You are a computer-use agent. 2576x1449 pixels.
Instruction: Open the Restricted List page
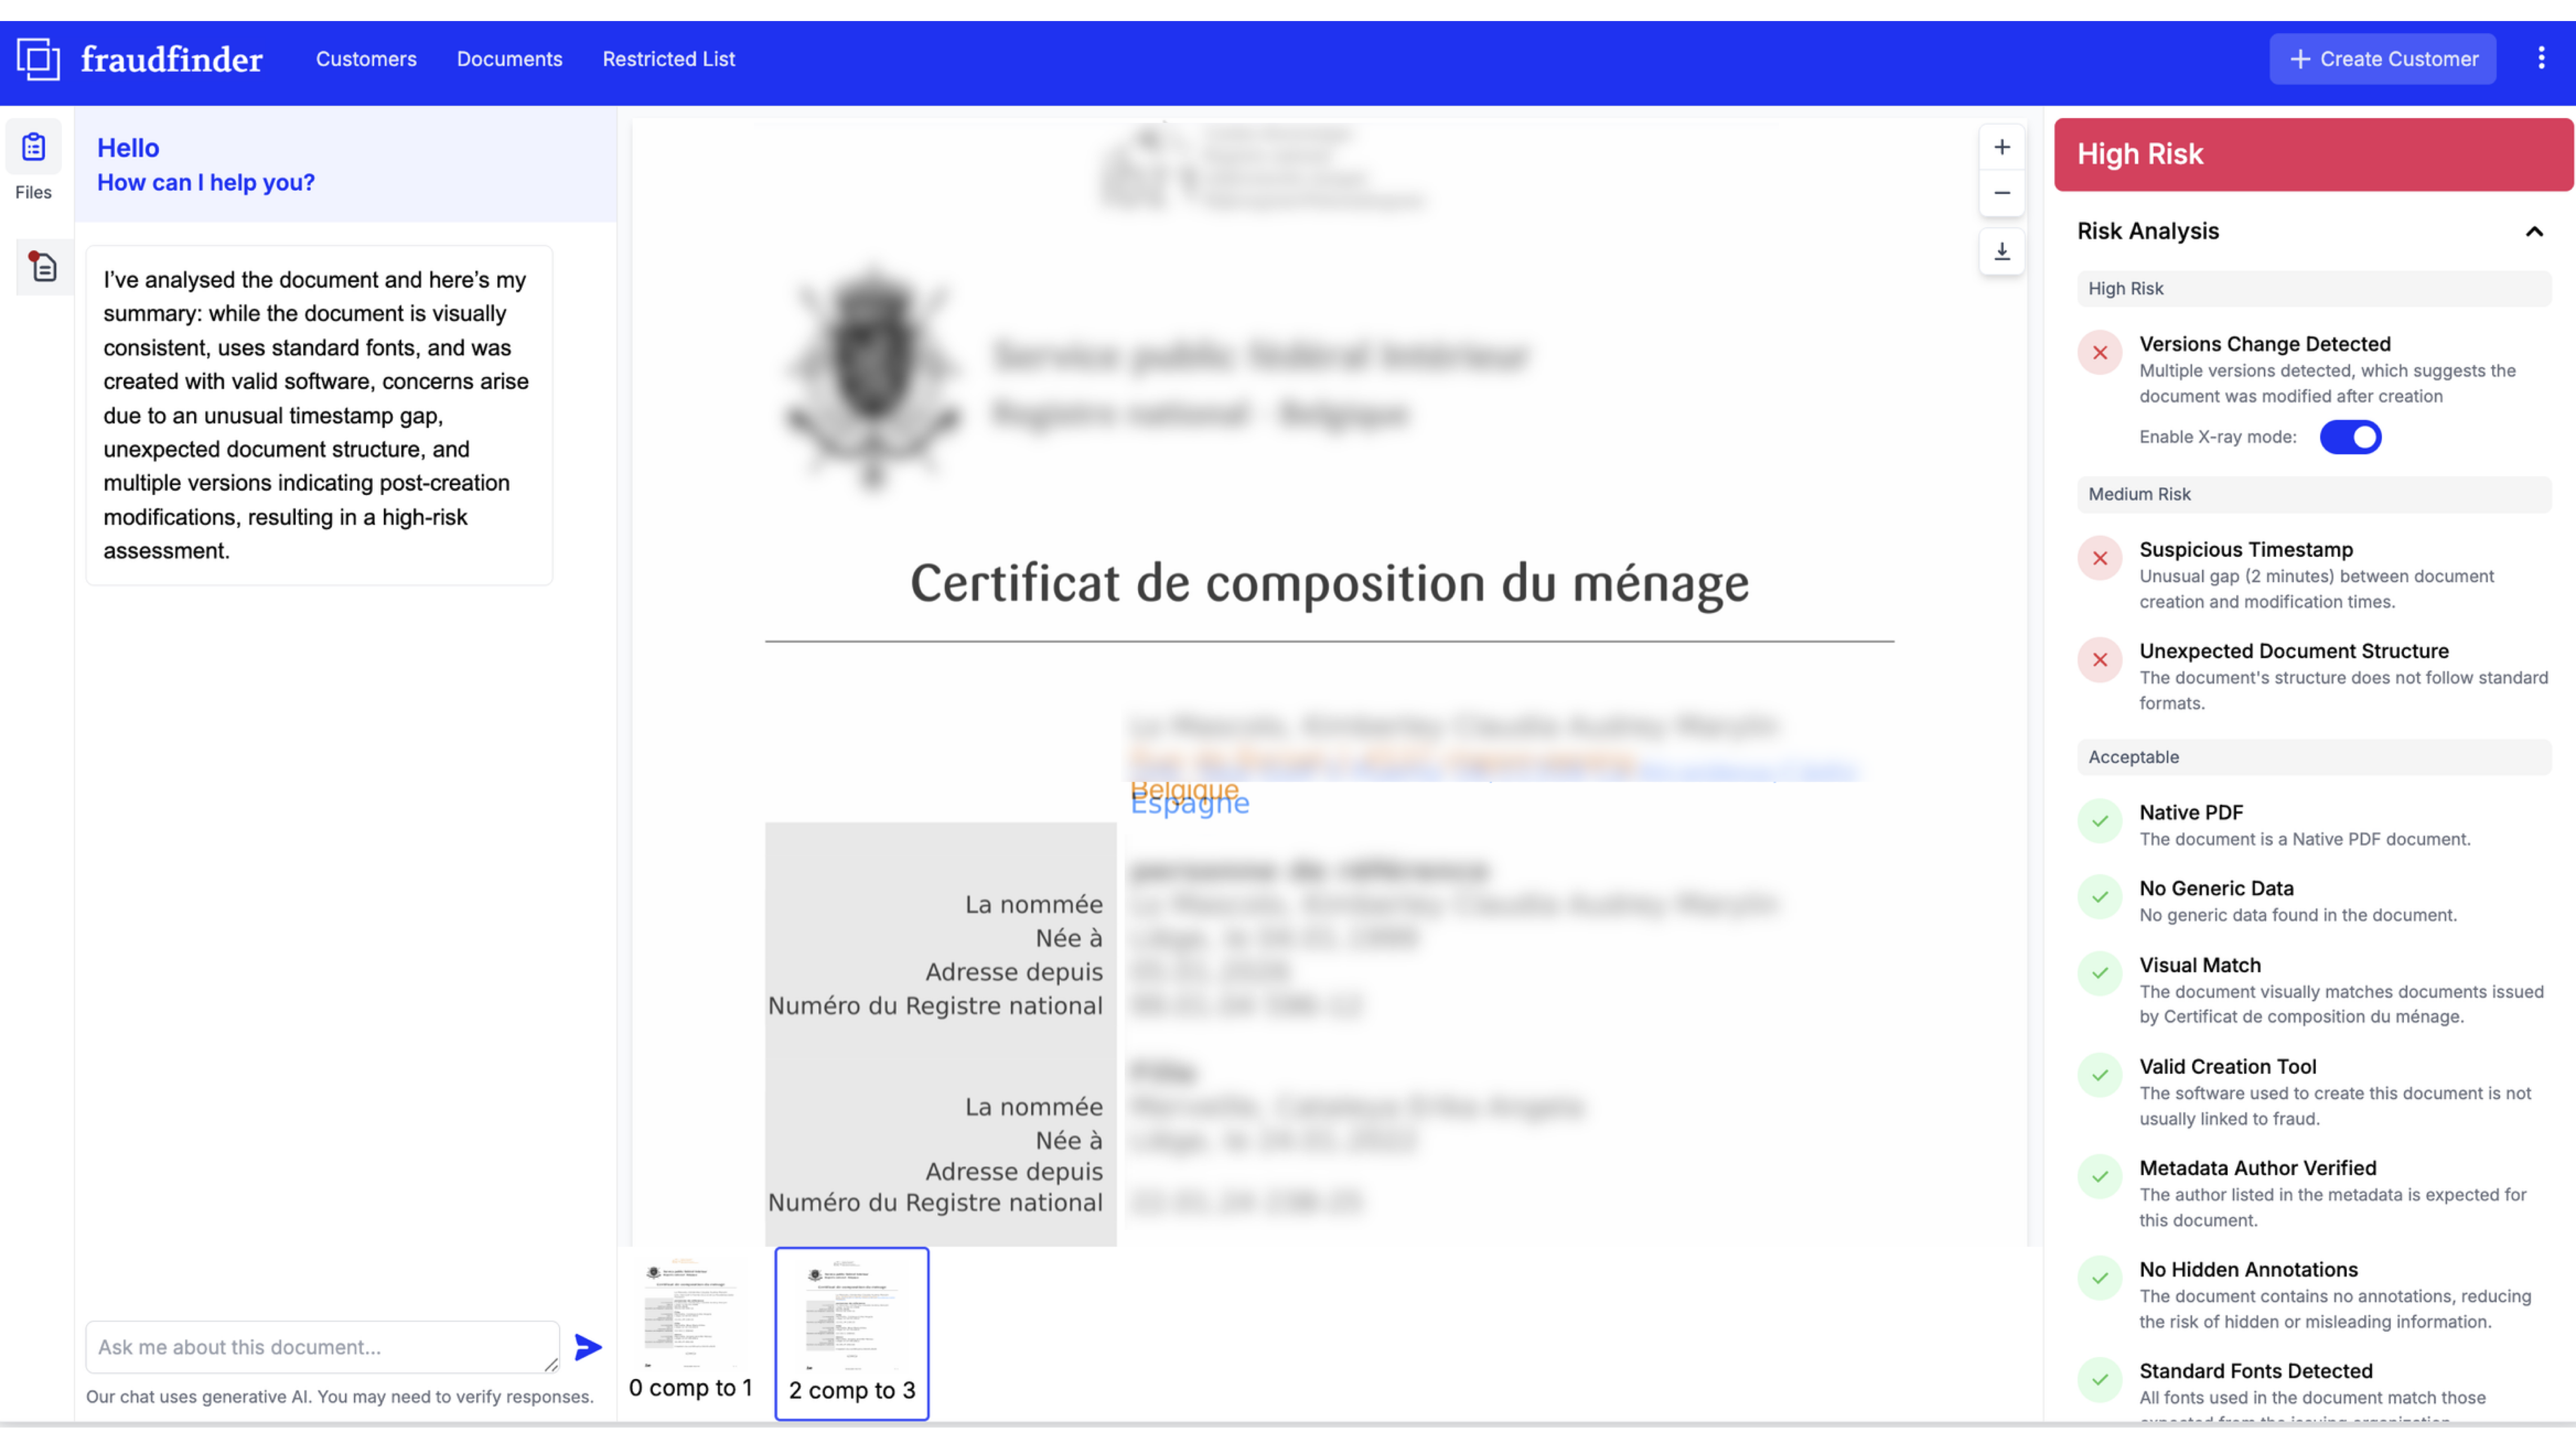[x=668, y=59]
